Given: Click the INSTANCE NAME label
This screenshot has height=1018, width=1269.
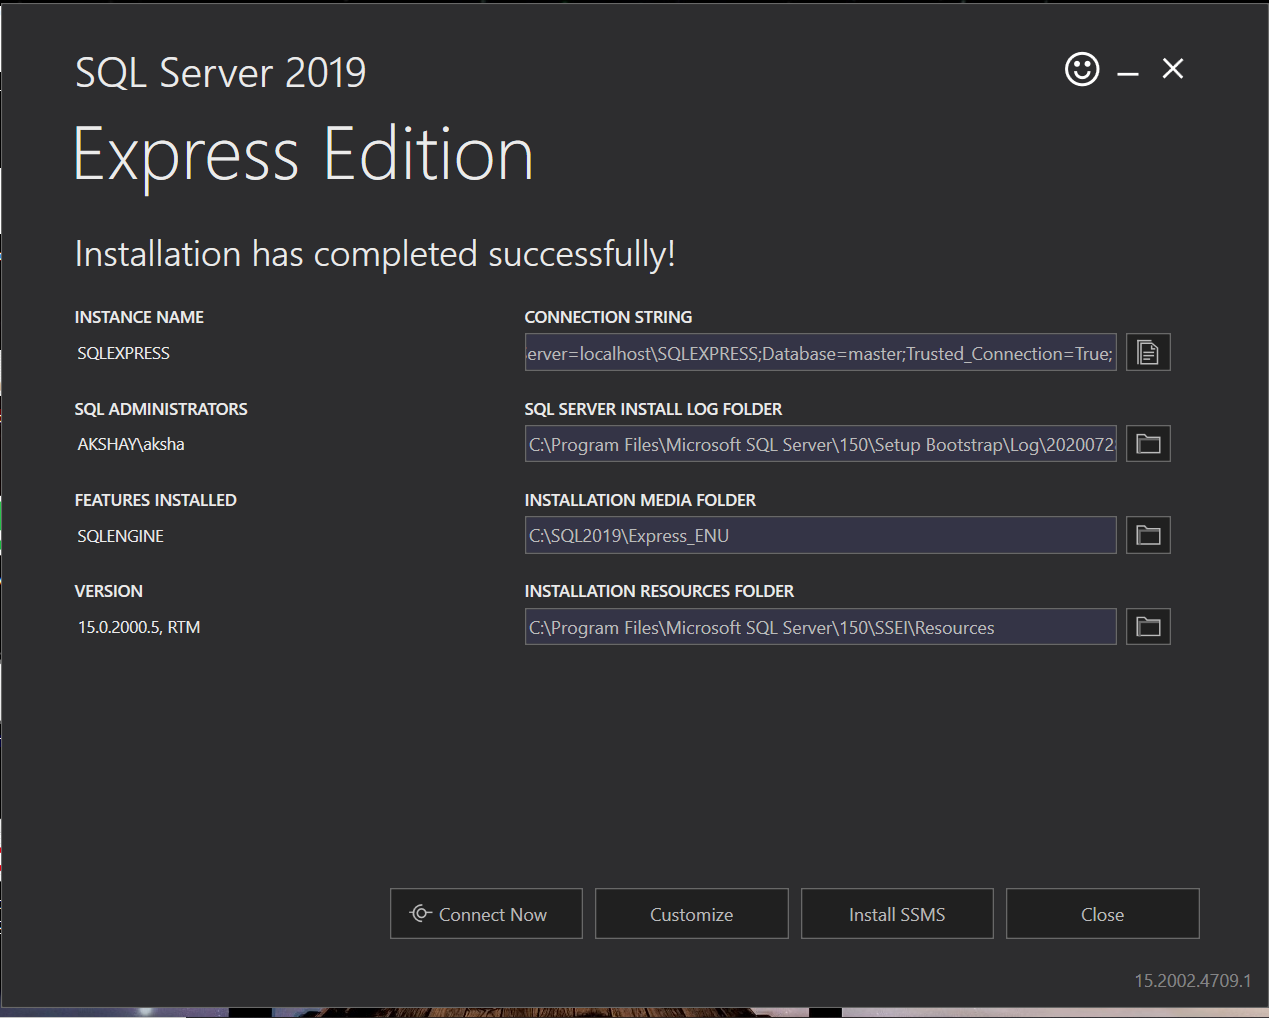Looking at the screenshot, I should (x=139, y=317).
